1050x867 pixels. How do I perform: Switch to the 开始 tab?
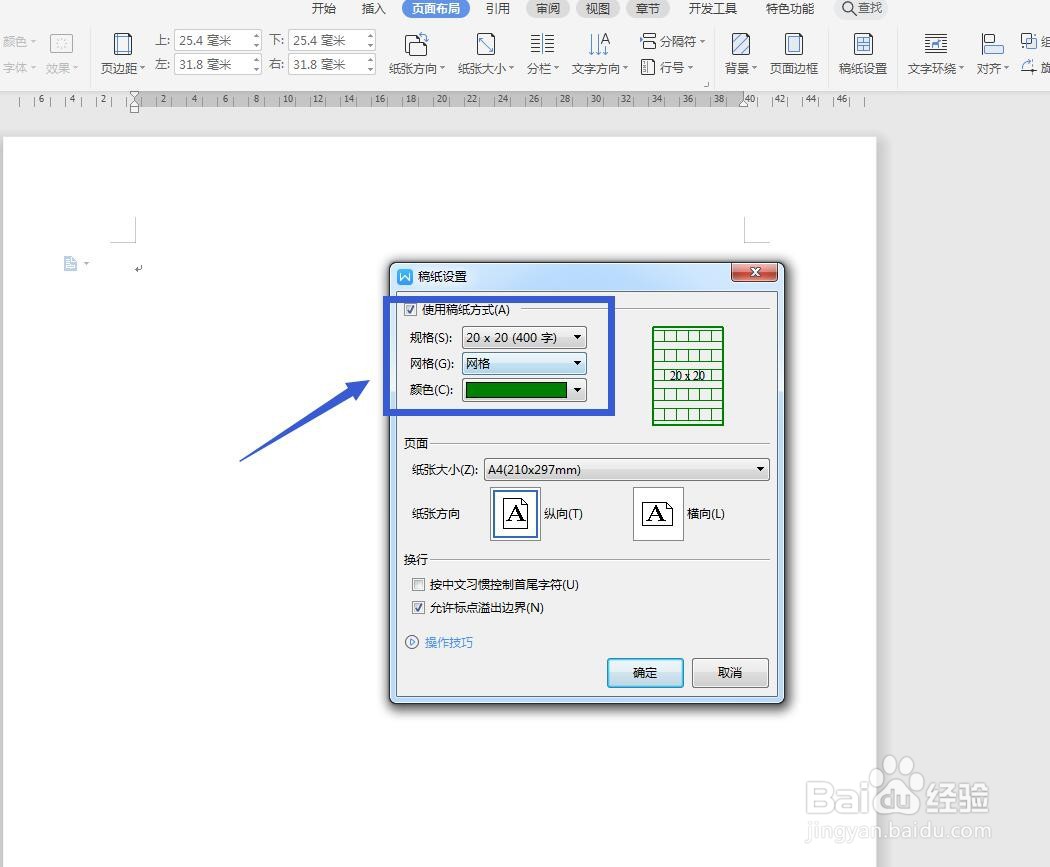[323, 8]
